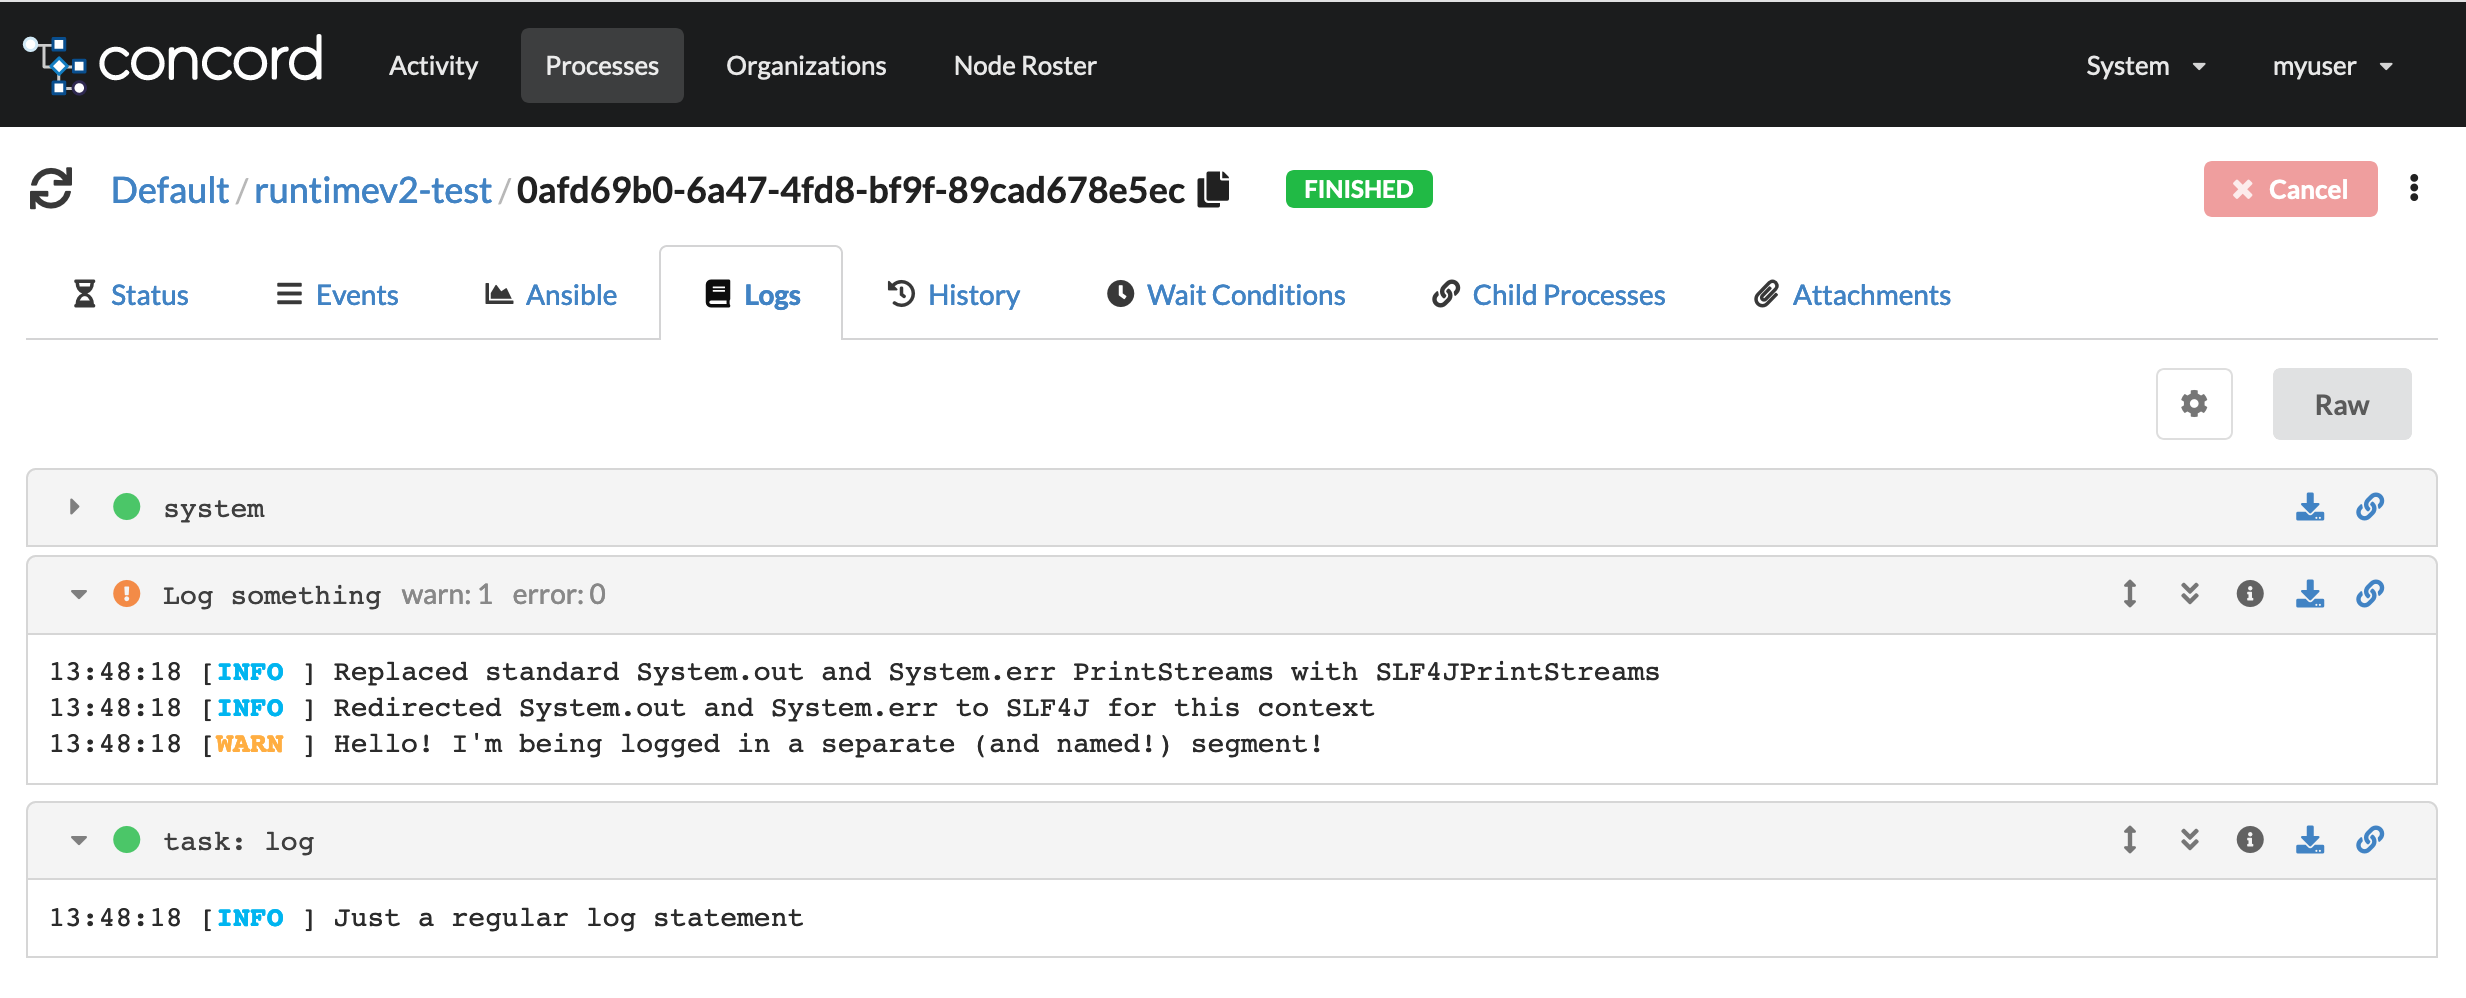
Task: Collapse the Log something segment
Action: tap(79, 595)
